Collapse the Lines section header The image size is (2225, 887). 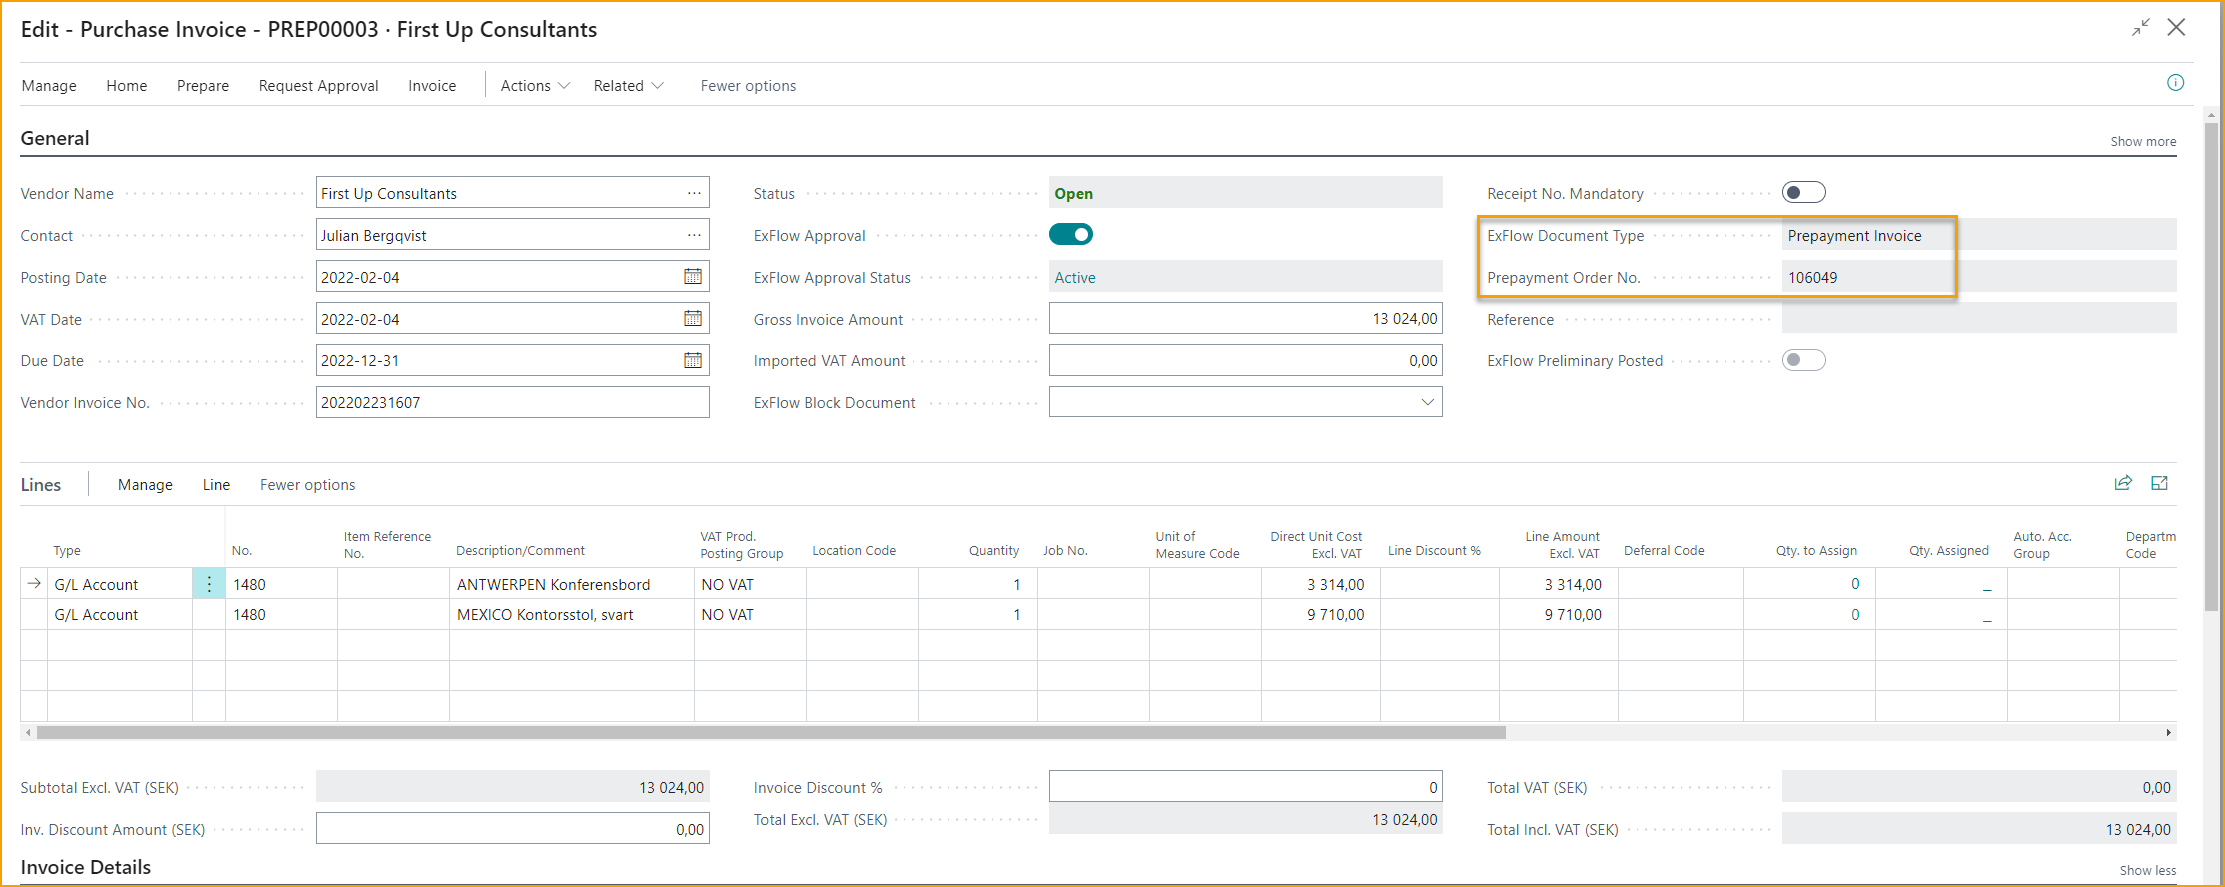(x=41, y=485)
